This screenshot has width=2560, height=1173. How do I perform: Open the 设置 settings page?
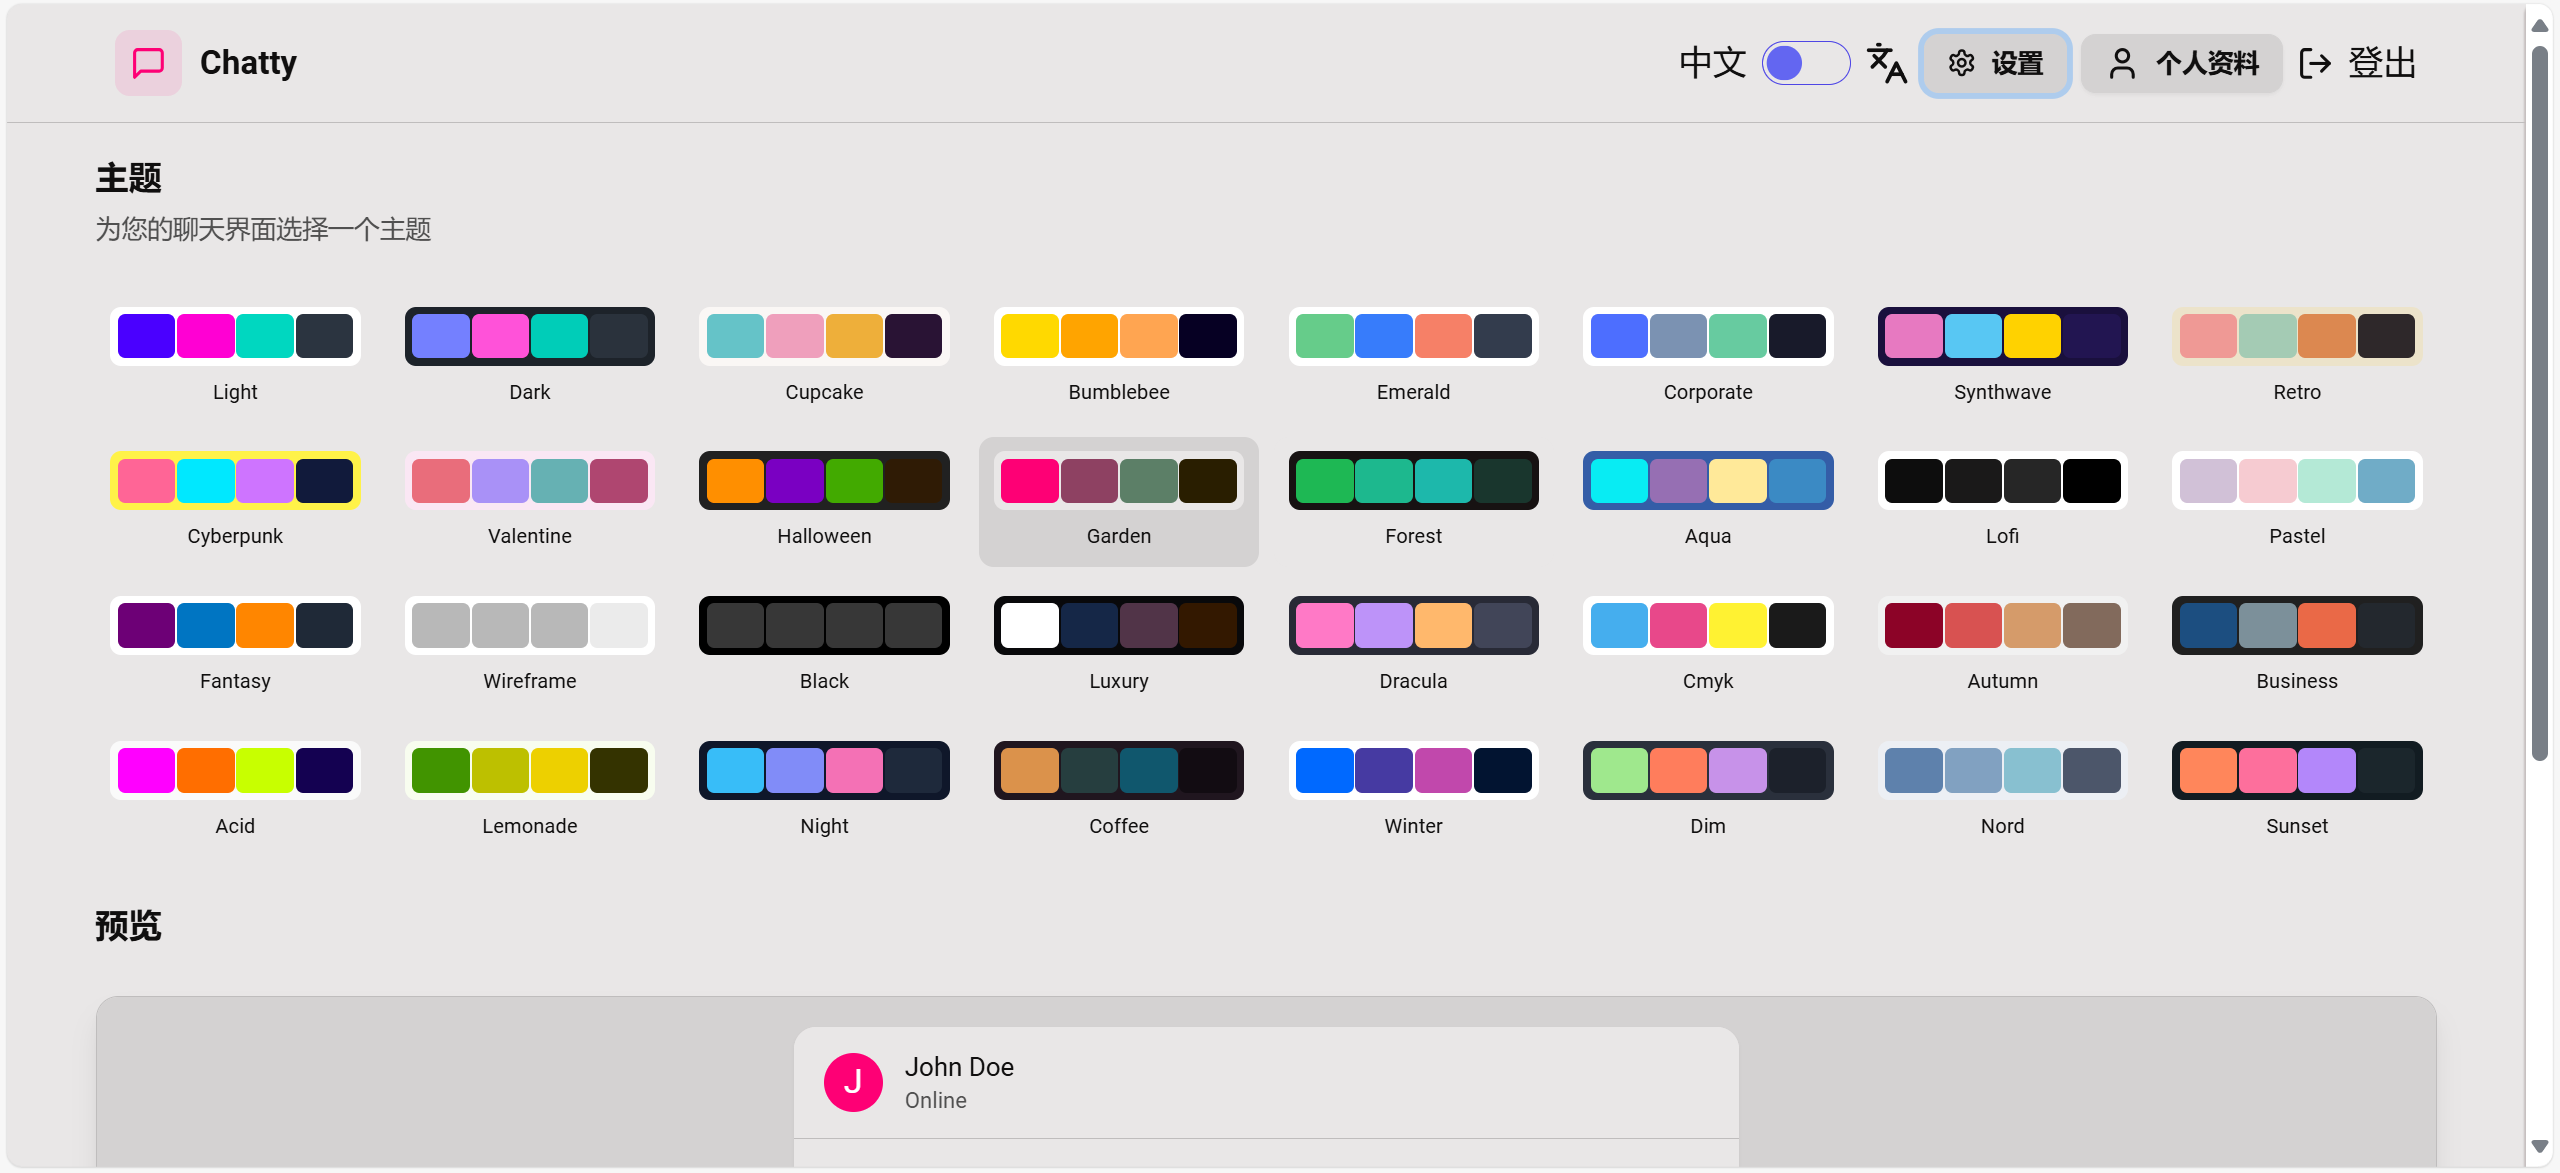coord(2016,63)
